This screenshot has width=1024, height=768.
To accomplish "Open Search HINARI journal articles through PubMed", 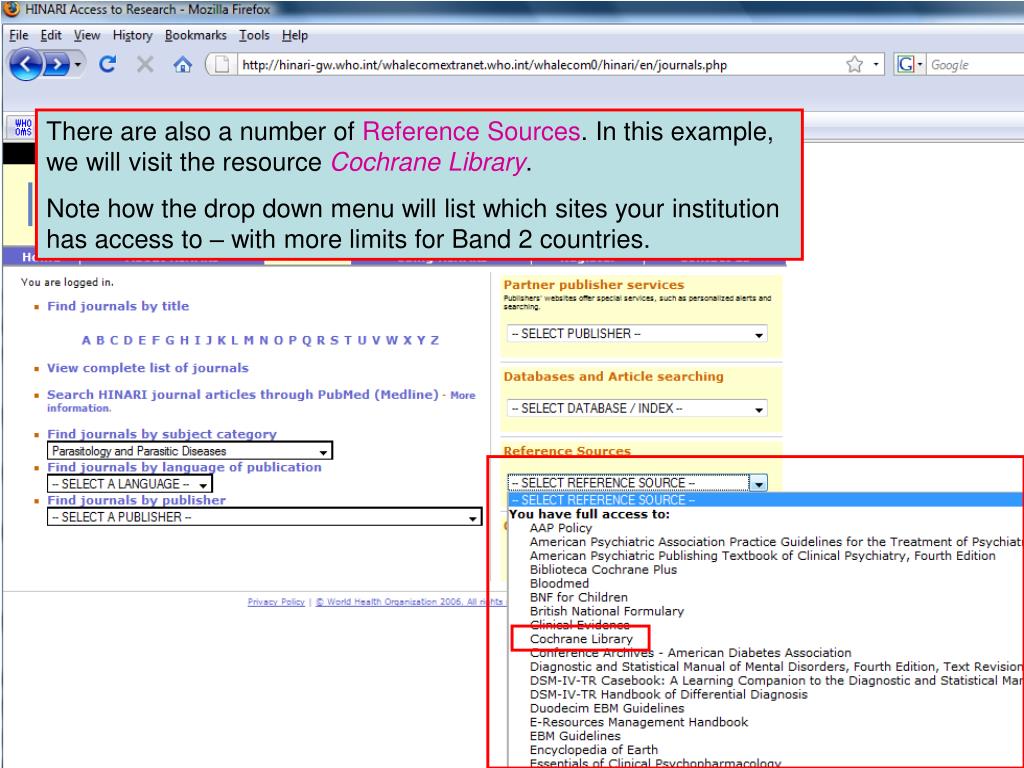I will click(243, 394).
